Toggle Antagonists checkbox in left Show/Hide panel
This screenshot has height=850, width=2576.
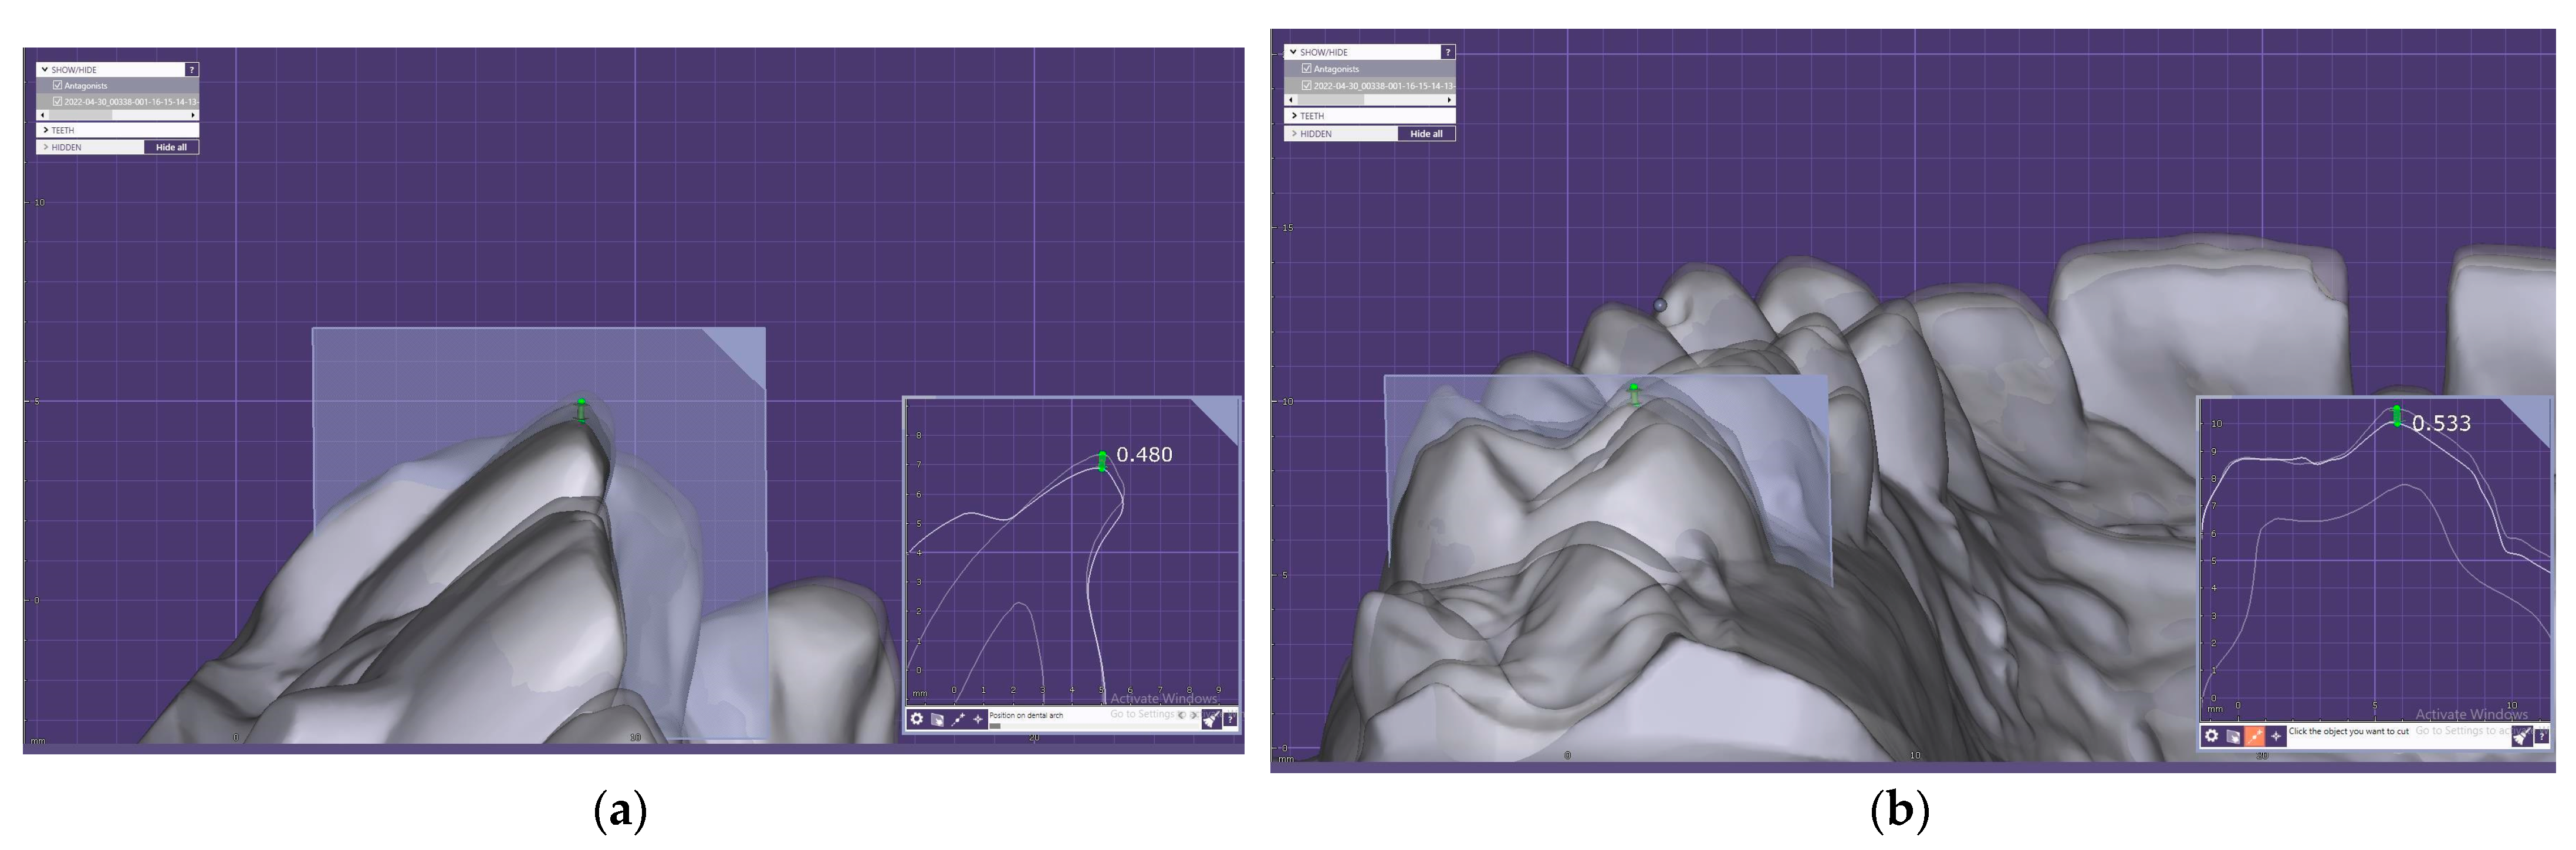[x=57, y=85]
